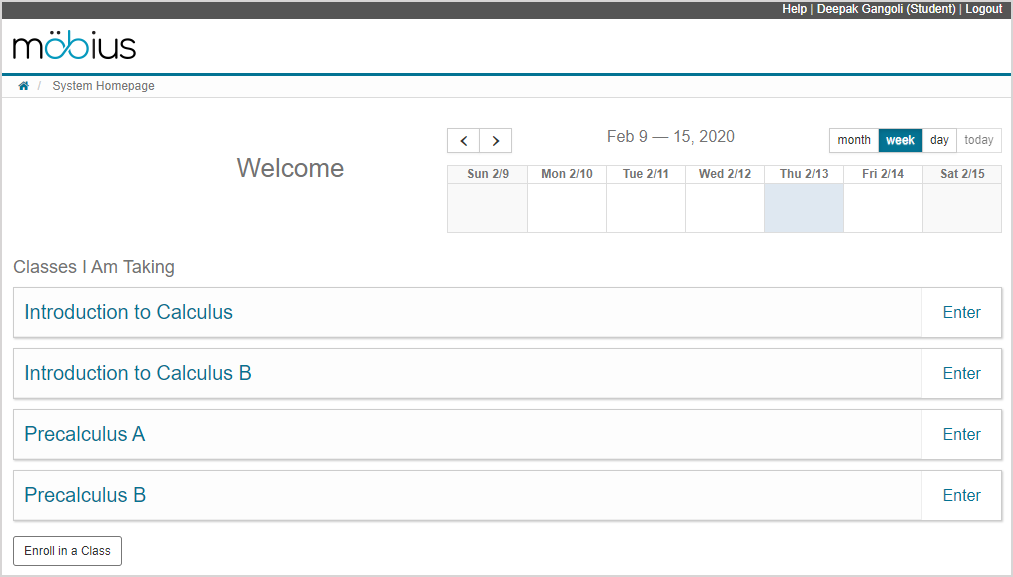
Task: Open the Help link
Action: [794, 9]
